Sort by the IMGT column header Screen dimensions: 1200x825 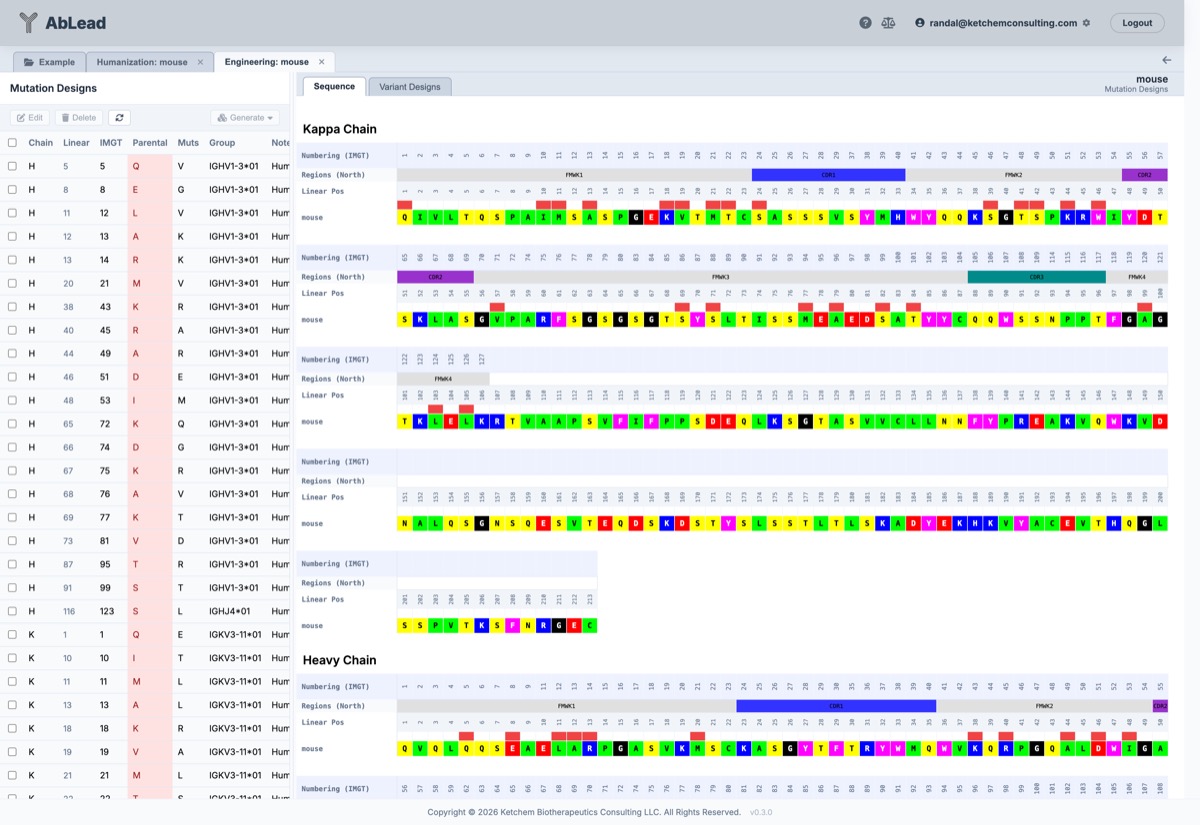[110, 143]
